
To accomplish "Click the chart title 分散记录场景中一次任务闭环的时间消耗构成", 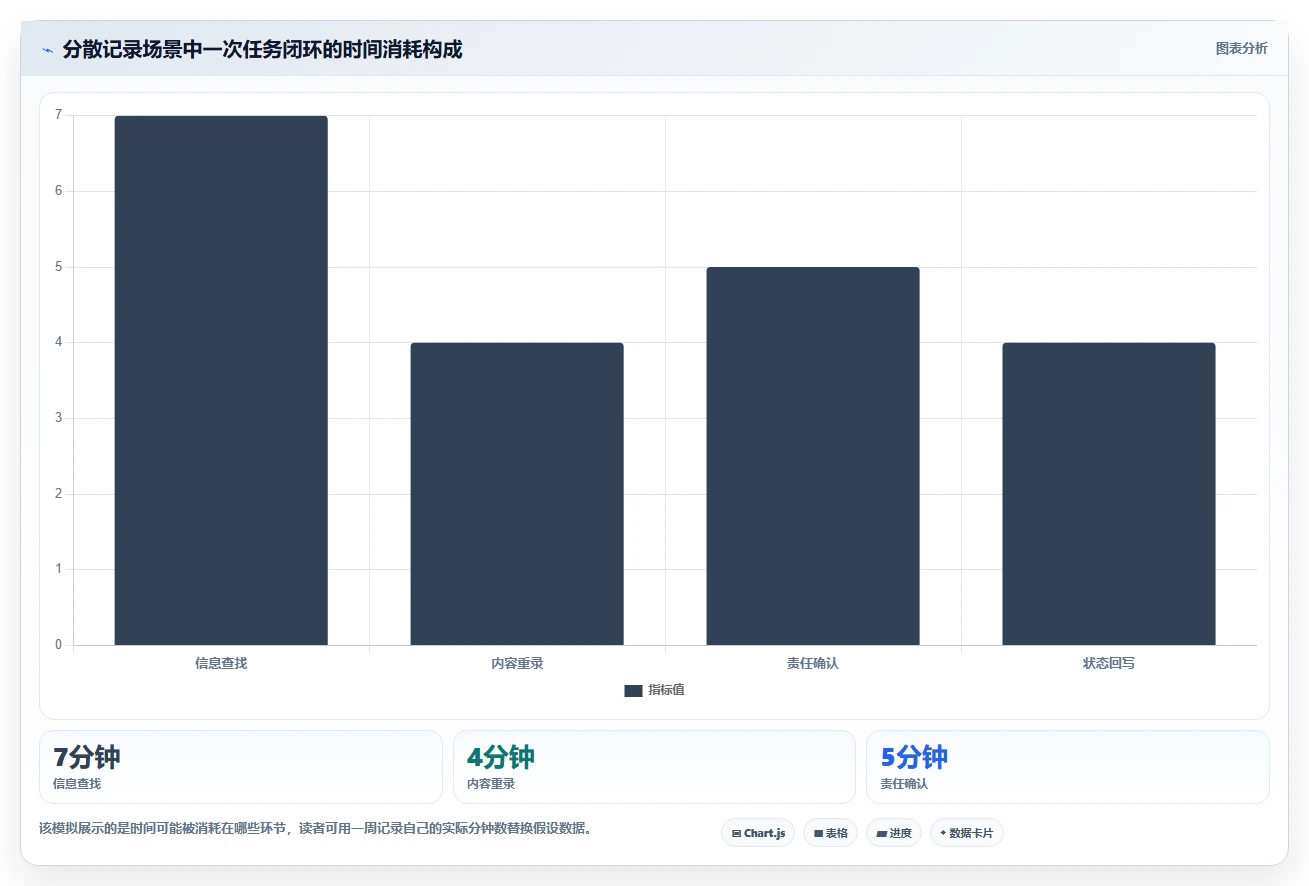I will [262, 50].
